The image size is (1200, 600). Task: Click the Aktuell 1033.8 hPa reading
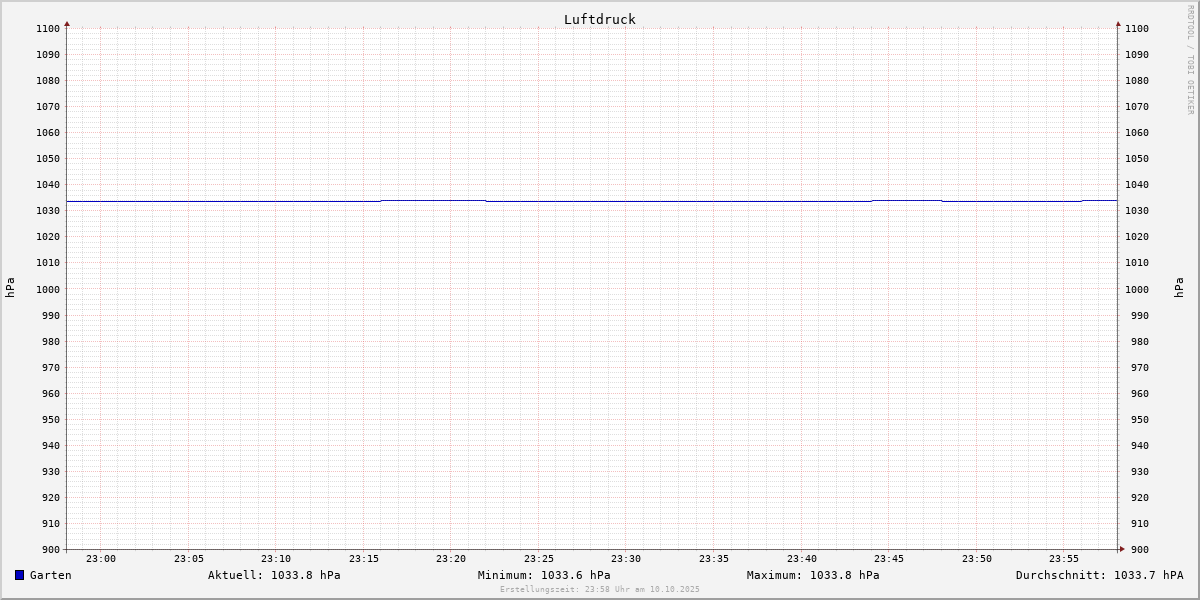(274, 575)
